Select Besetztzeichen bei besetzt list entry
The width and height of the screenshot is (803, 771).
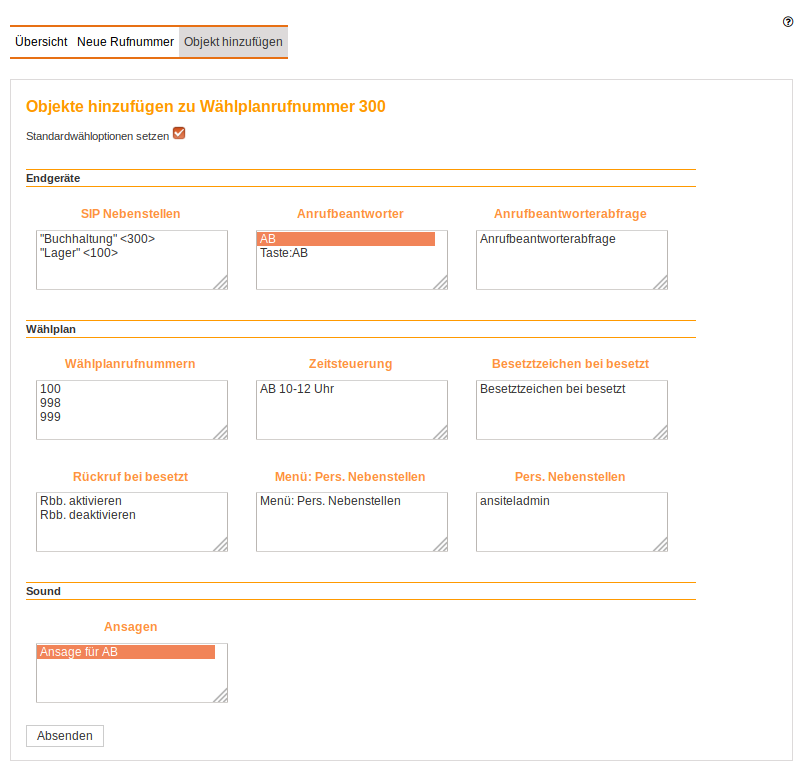tap(552, 389)
